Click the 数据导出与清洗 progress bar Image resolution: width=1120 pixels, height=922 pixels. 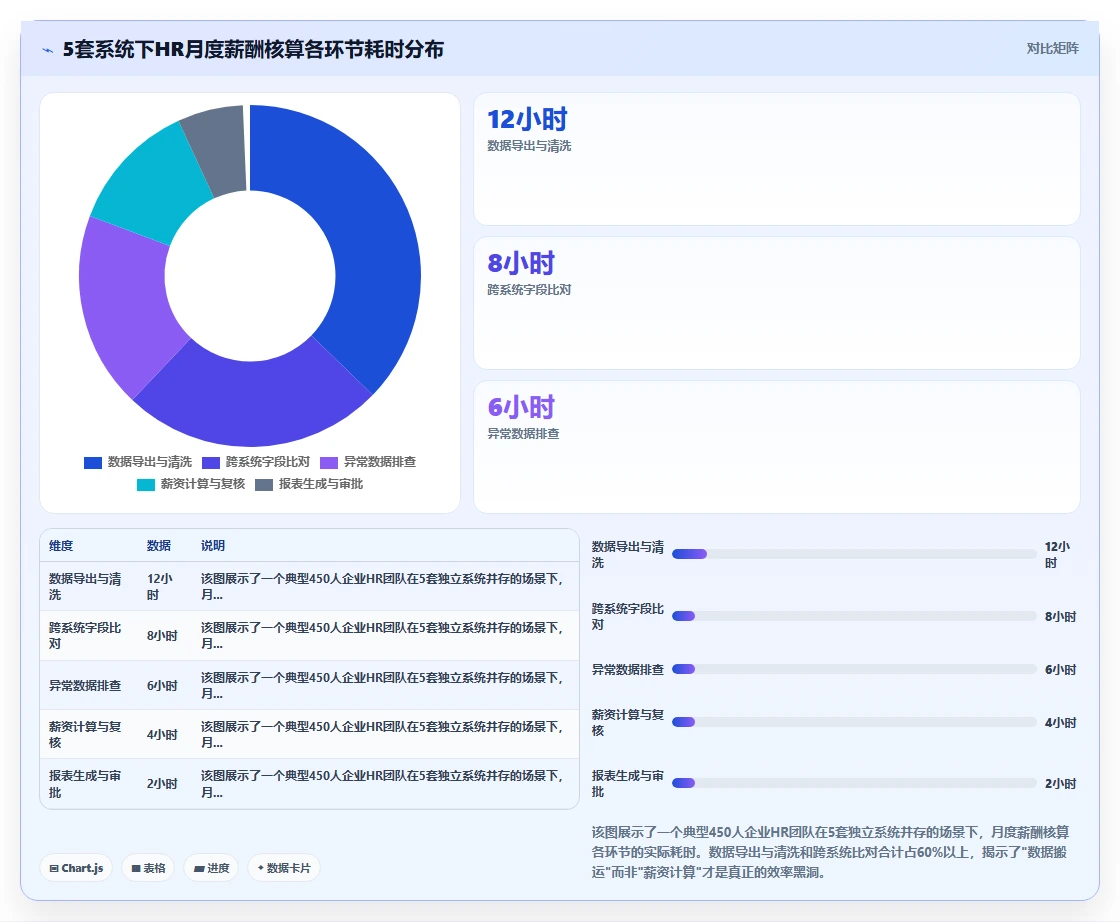[854, 554]
